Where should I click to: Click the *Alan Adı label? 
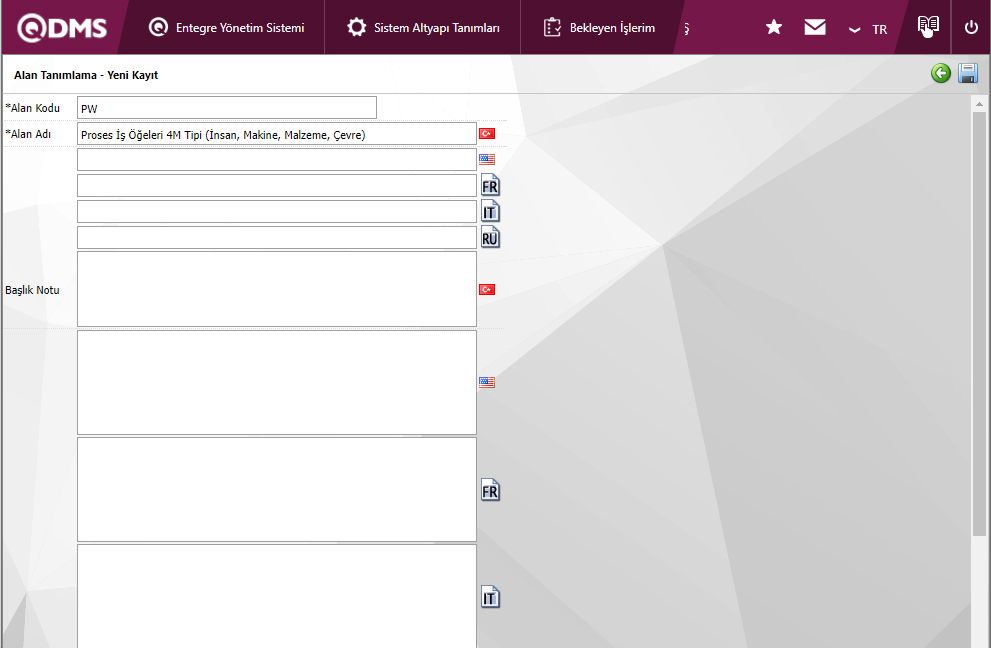[x=28, y=134]
